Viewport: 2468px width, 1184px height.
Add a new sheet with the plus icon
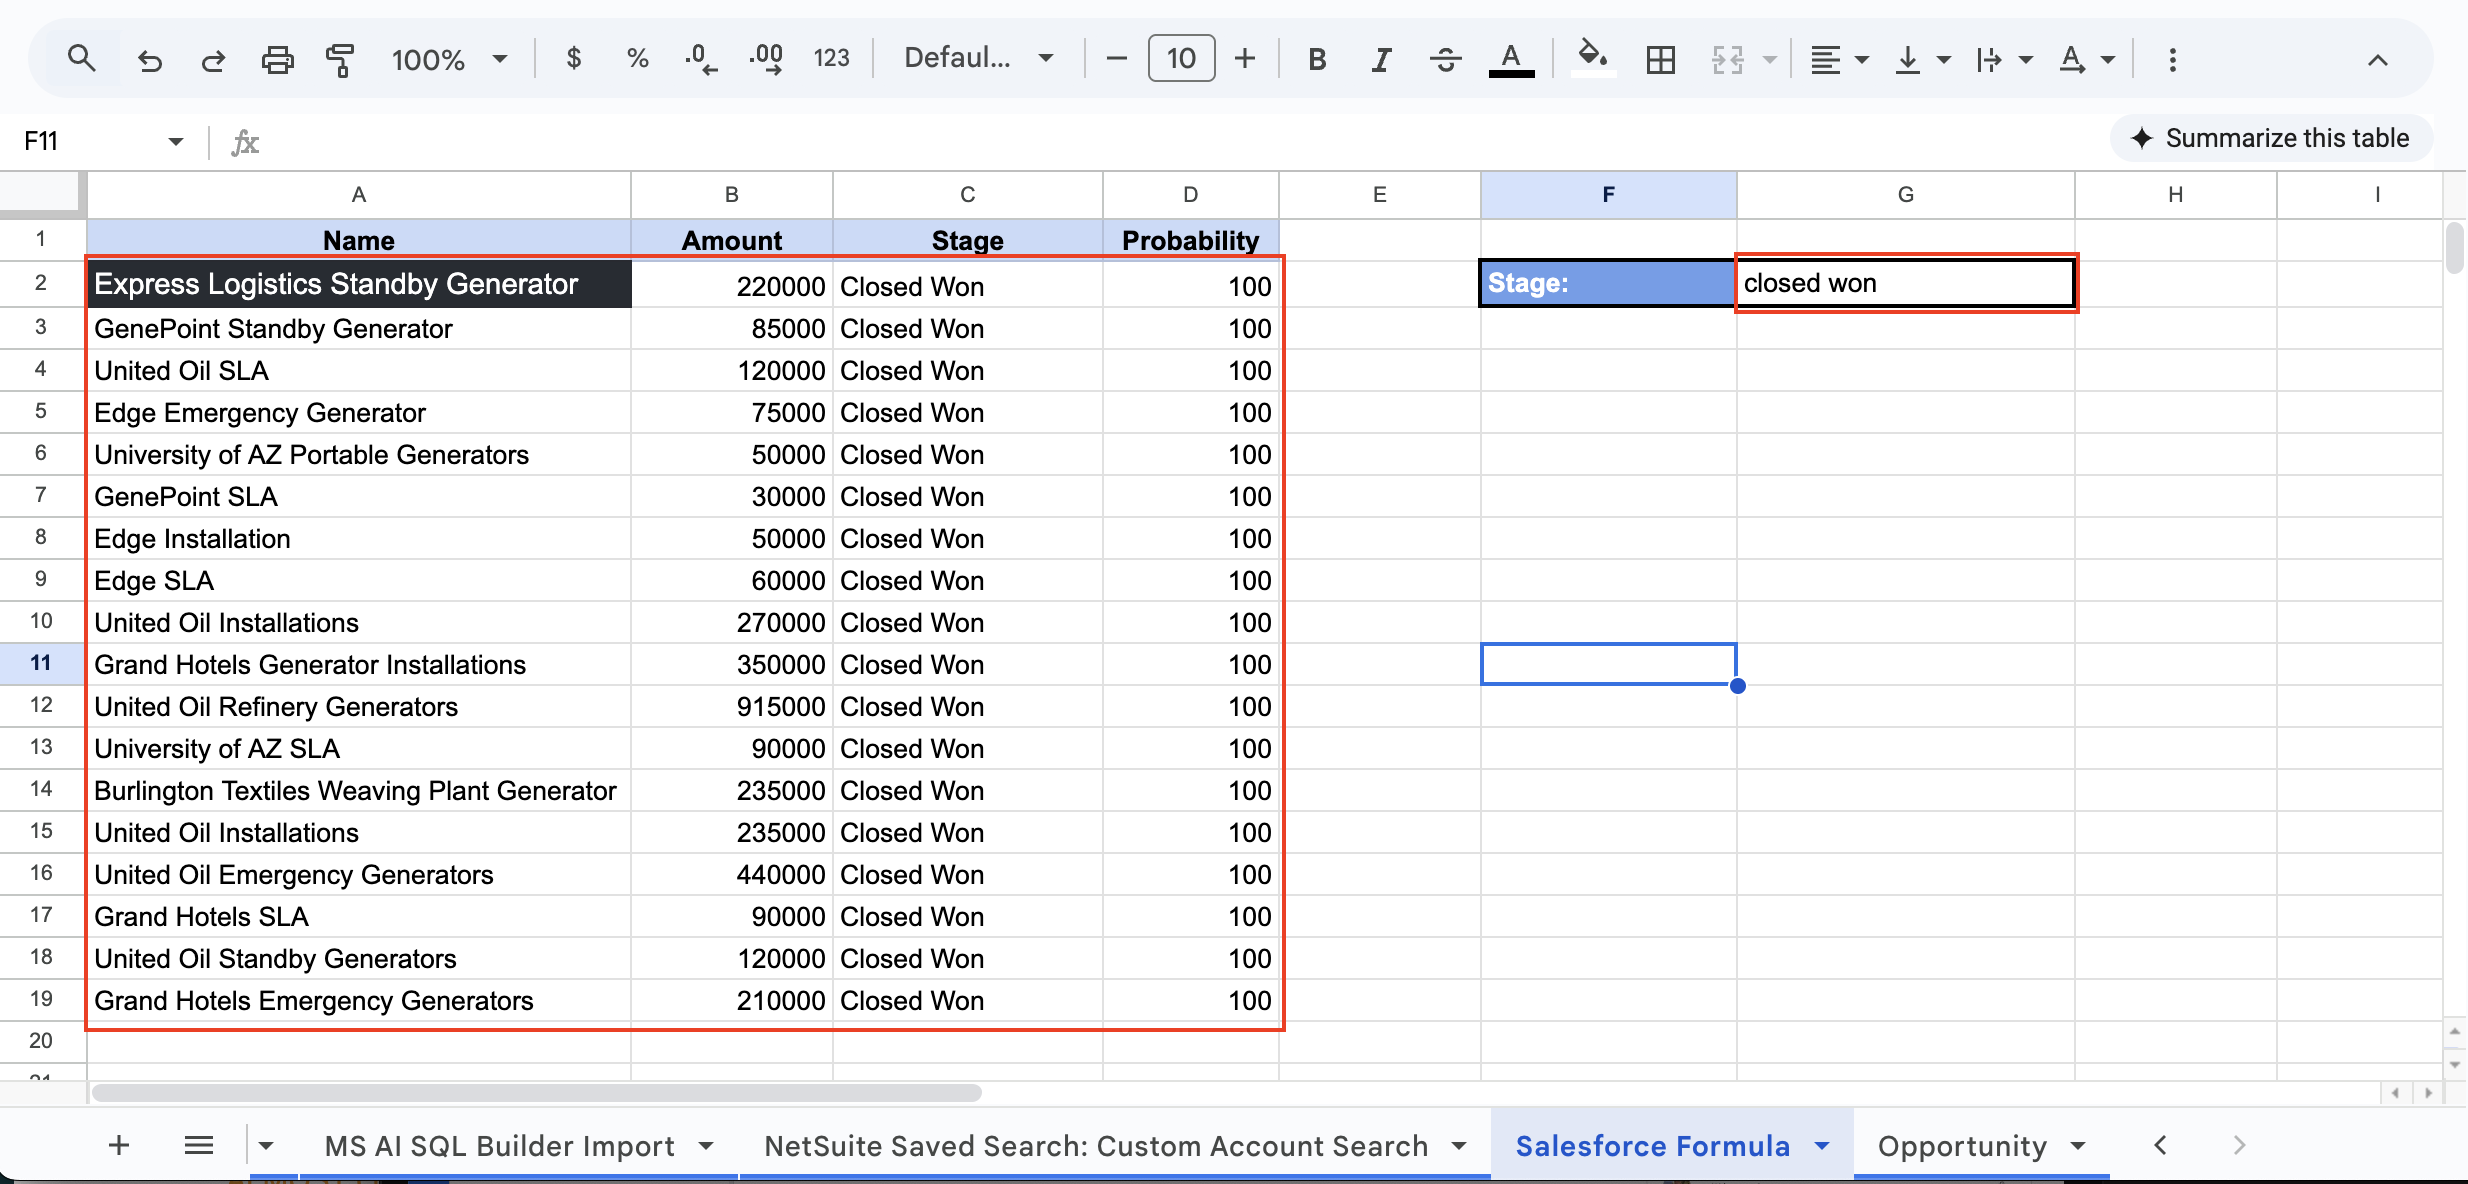click(x=117, y=1145)
